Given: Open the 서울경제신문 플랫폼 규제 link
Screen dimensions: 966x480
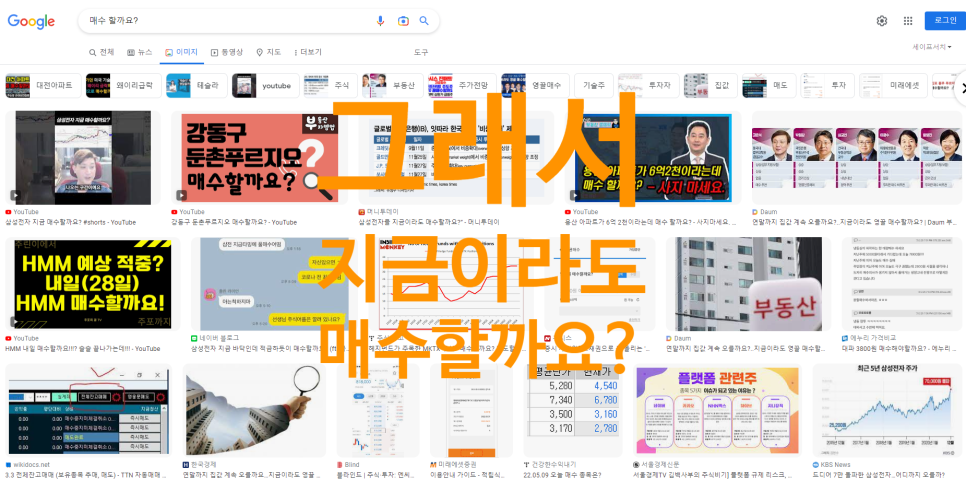Looking at the screenshot, I should (712, 475).
